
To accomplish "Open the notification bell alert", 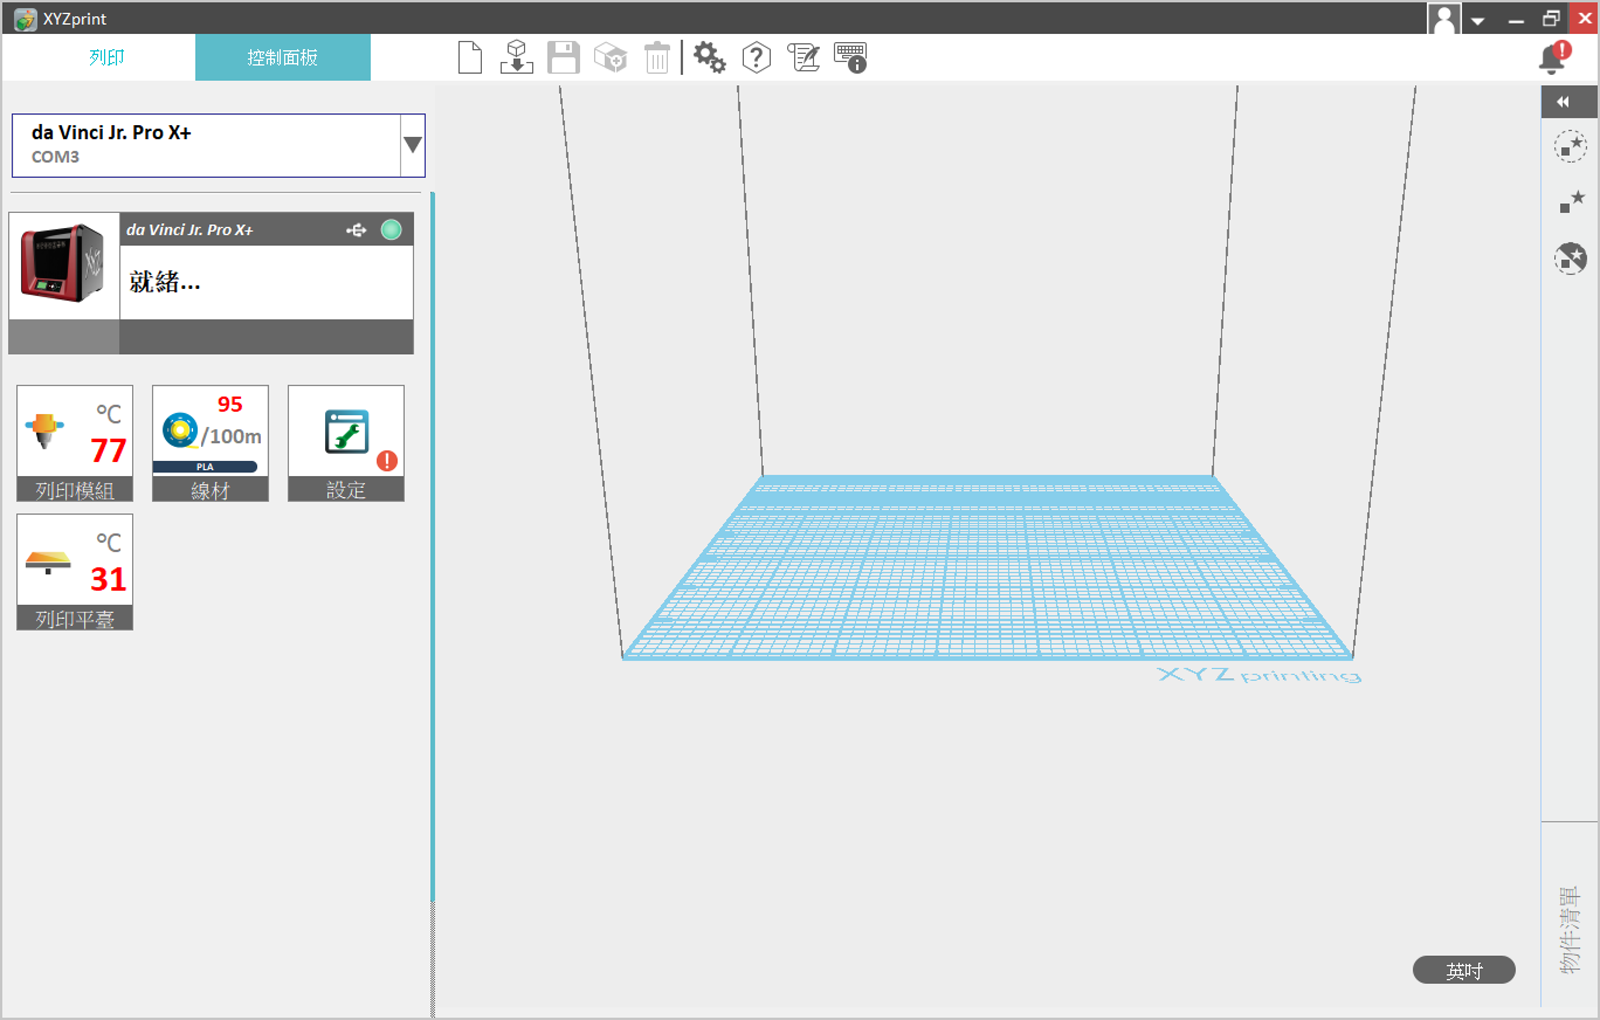I will [1553, 58].
